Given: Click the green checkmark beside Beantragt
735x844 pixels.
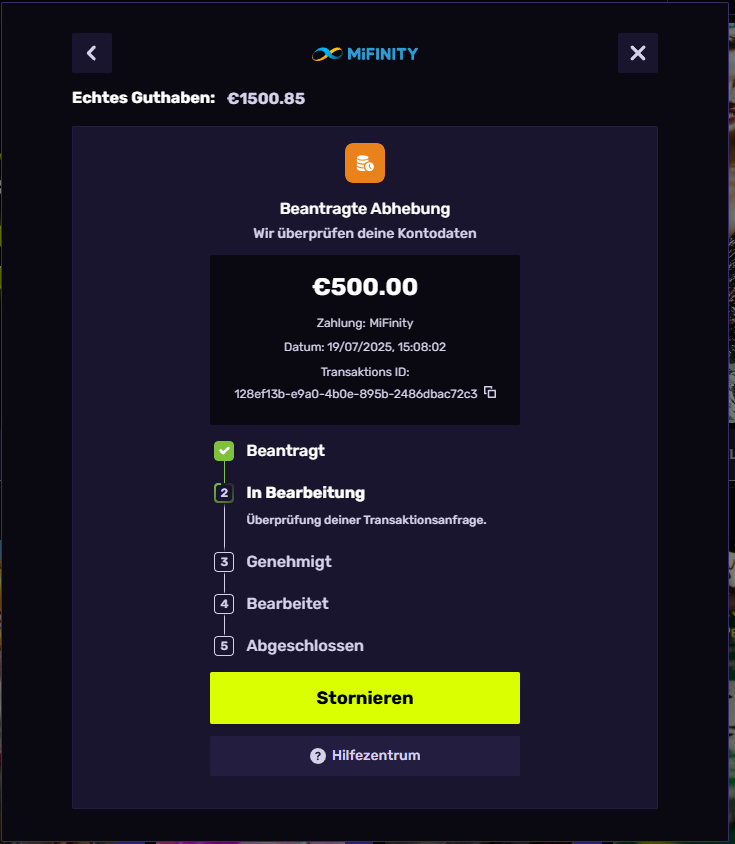Looking at the screenshot, I should point(224,451).
